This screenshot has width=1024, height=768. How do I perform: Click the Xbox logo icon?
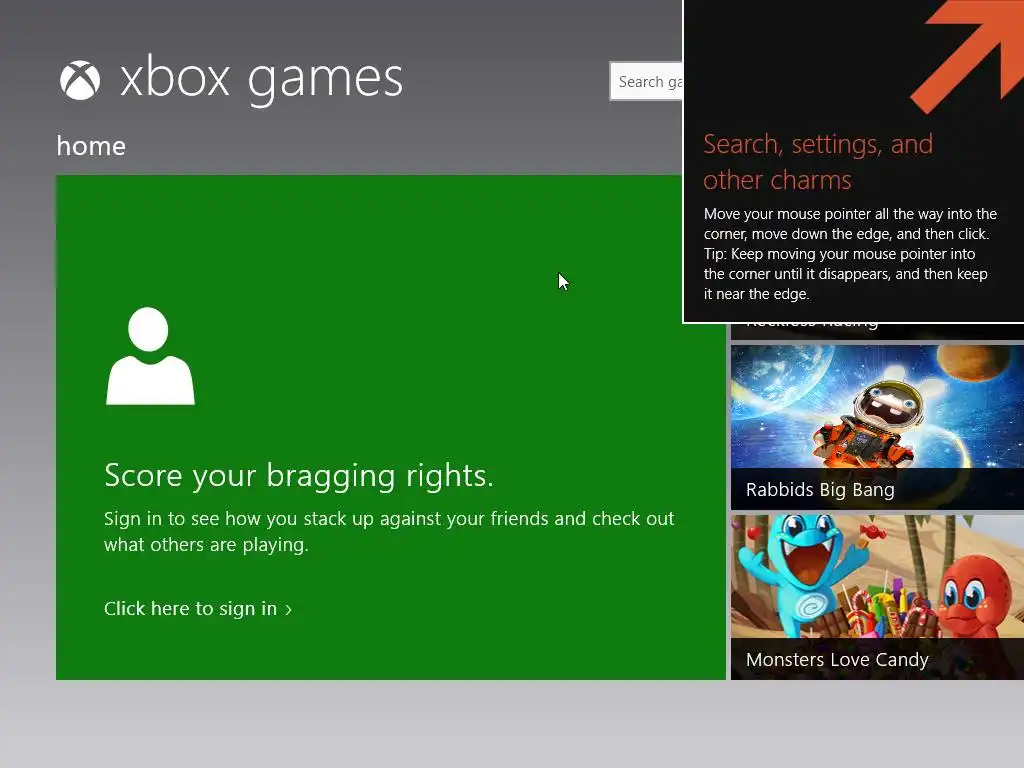point(80,80)
